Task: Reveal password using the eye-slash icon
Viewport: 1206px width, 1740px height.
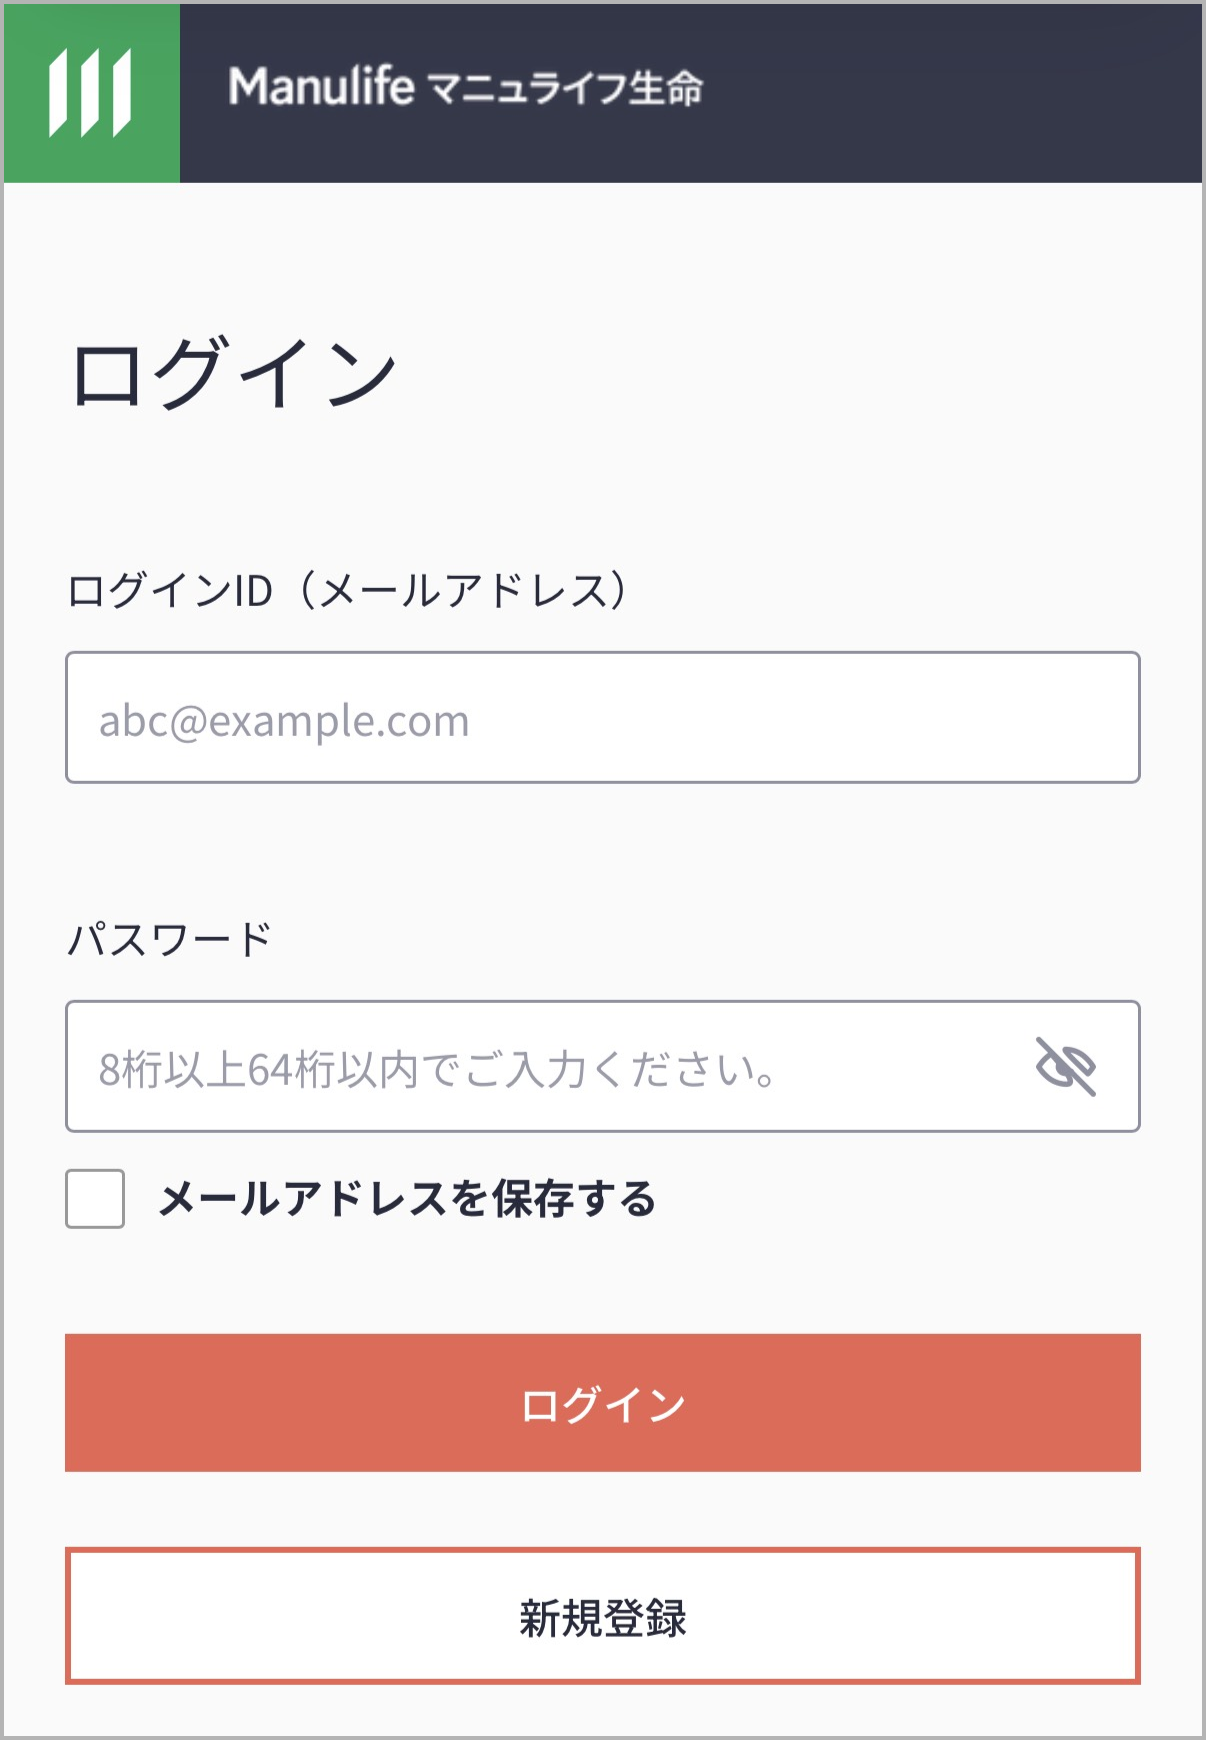Action: pyautogui.click(x=1065, y=1066)
